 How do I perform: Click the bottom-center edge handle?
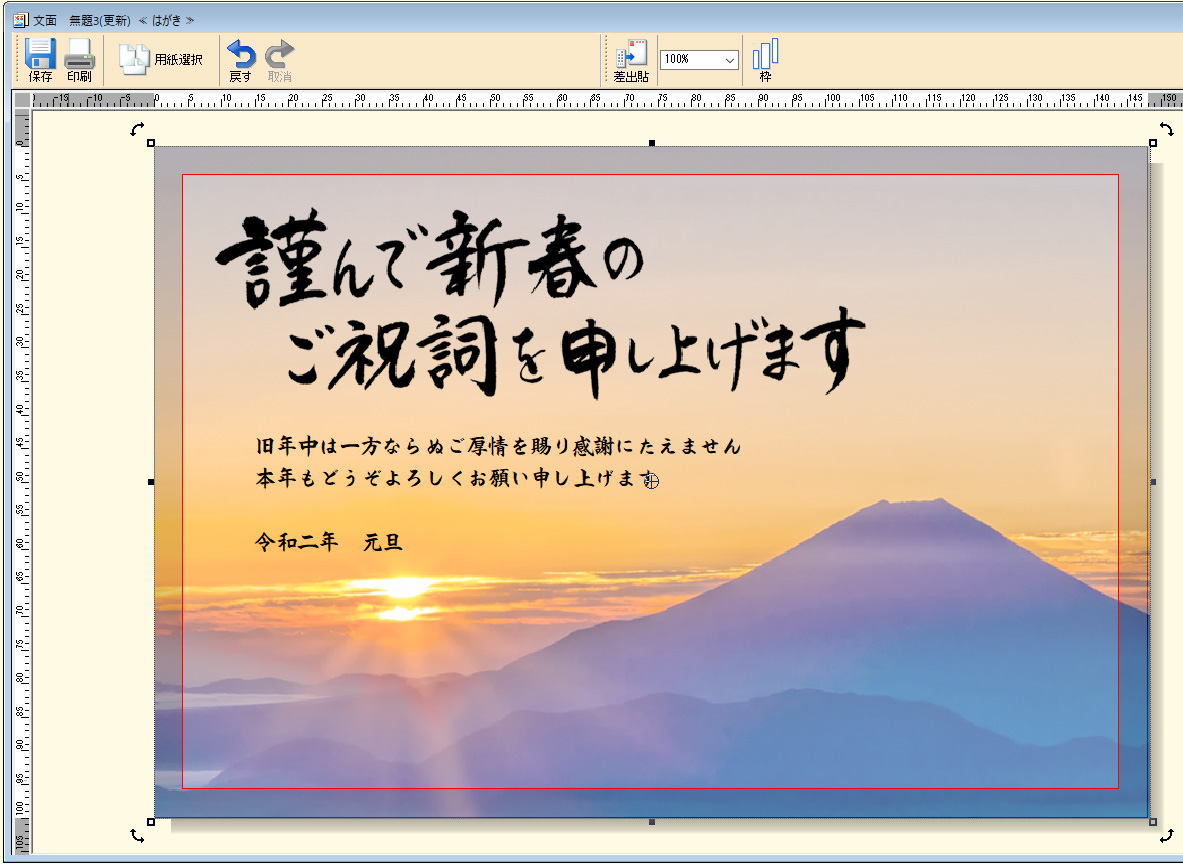coord(652,822)
